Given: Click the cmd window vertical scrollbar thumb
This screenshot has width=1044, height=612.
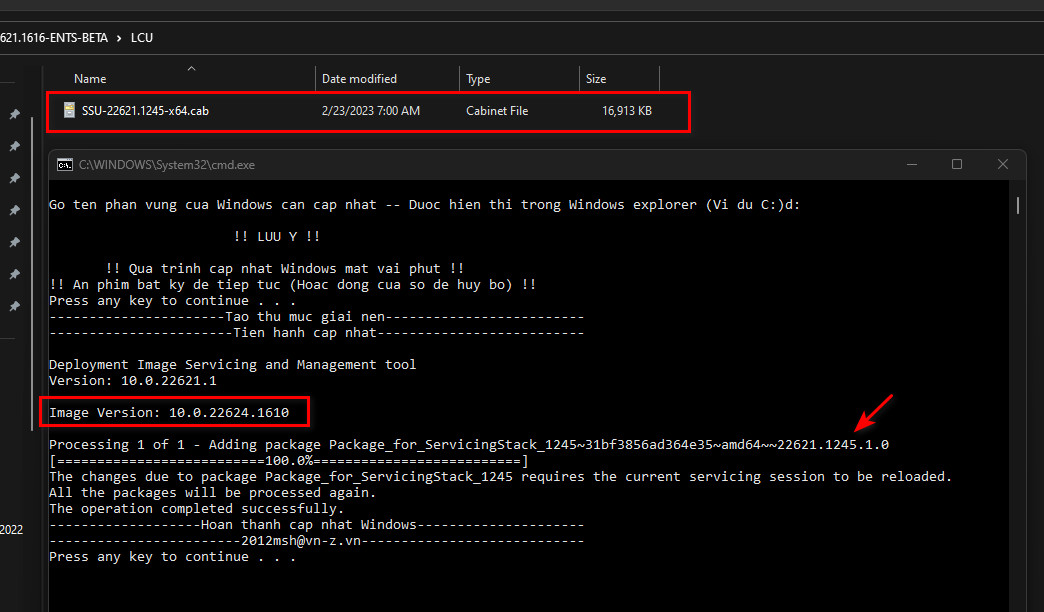Looking at the screenshot, I should 1017,205.
